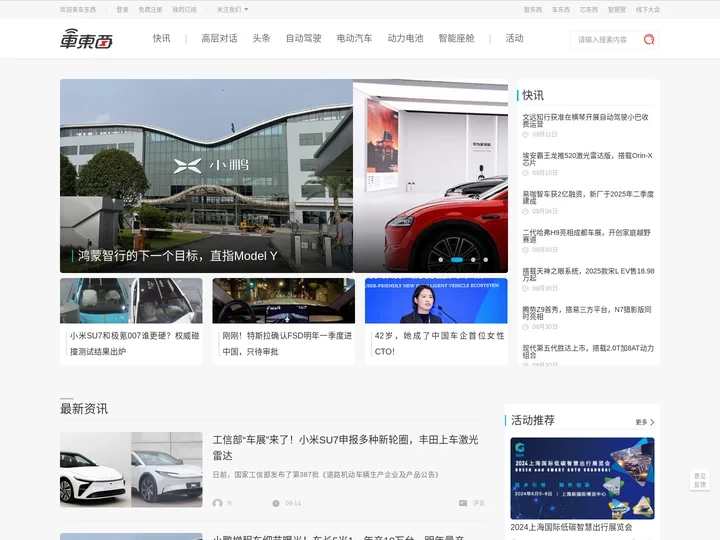
Task: Go to the 头条 section
Action: pos(261,39)
